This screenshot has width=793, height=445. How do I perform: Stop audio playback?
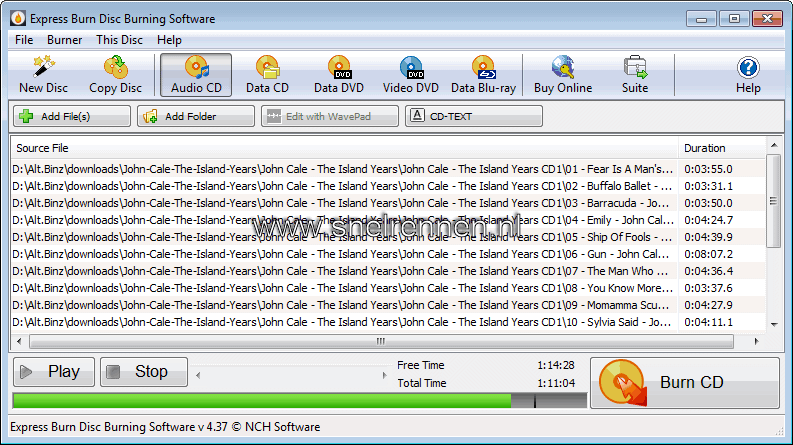(144, 372)
